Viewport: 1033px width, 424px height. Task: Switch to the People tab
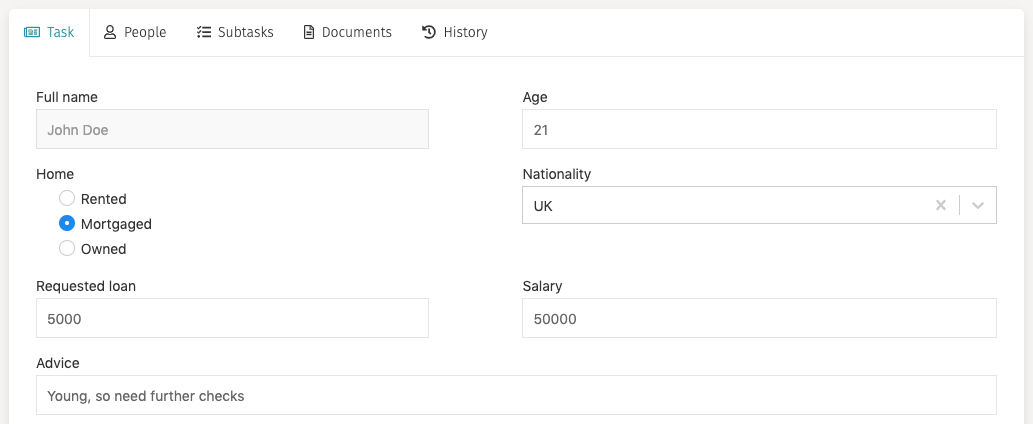[x=135, y=32]
